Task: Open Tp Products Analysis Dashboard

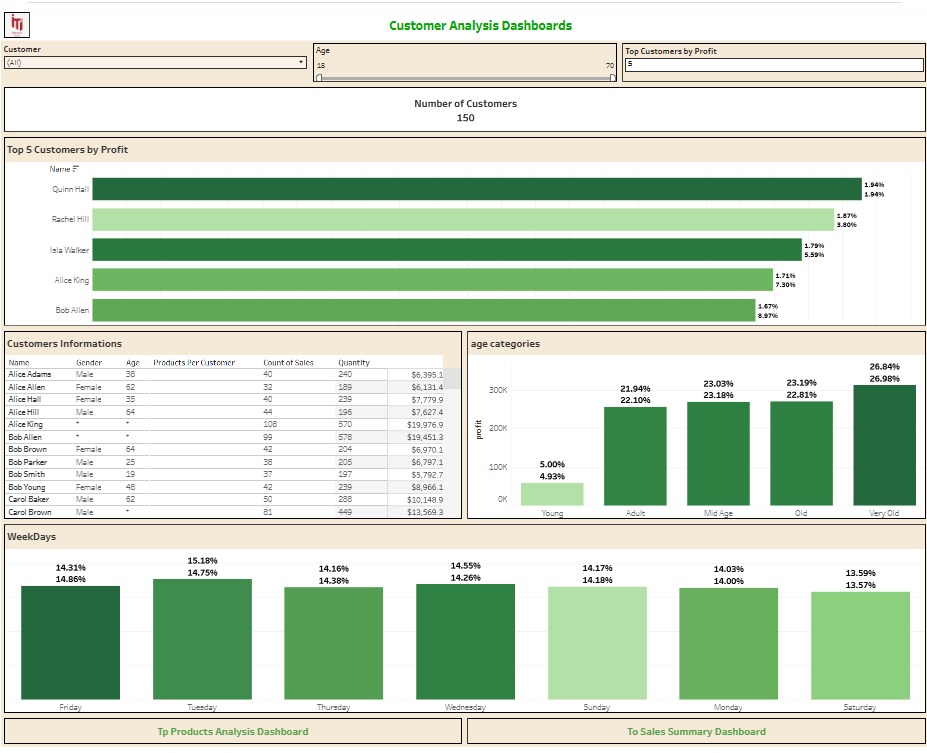Action: tap(233, 731)
